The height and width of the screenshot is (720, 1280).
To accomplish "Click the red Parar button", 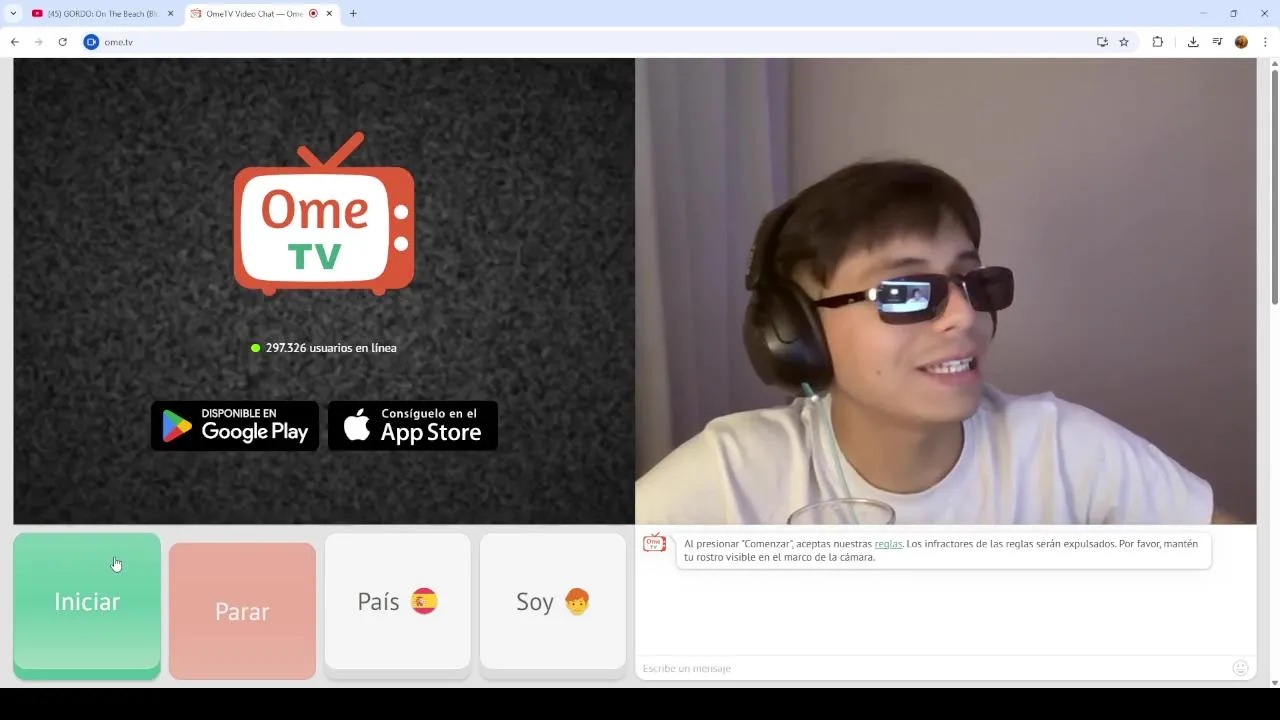I will pyautogui.click(x=242, y=611).
